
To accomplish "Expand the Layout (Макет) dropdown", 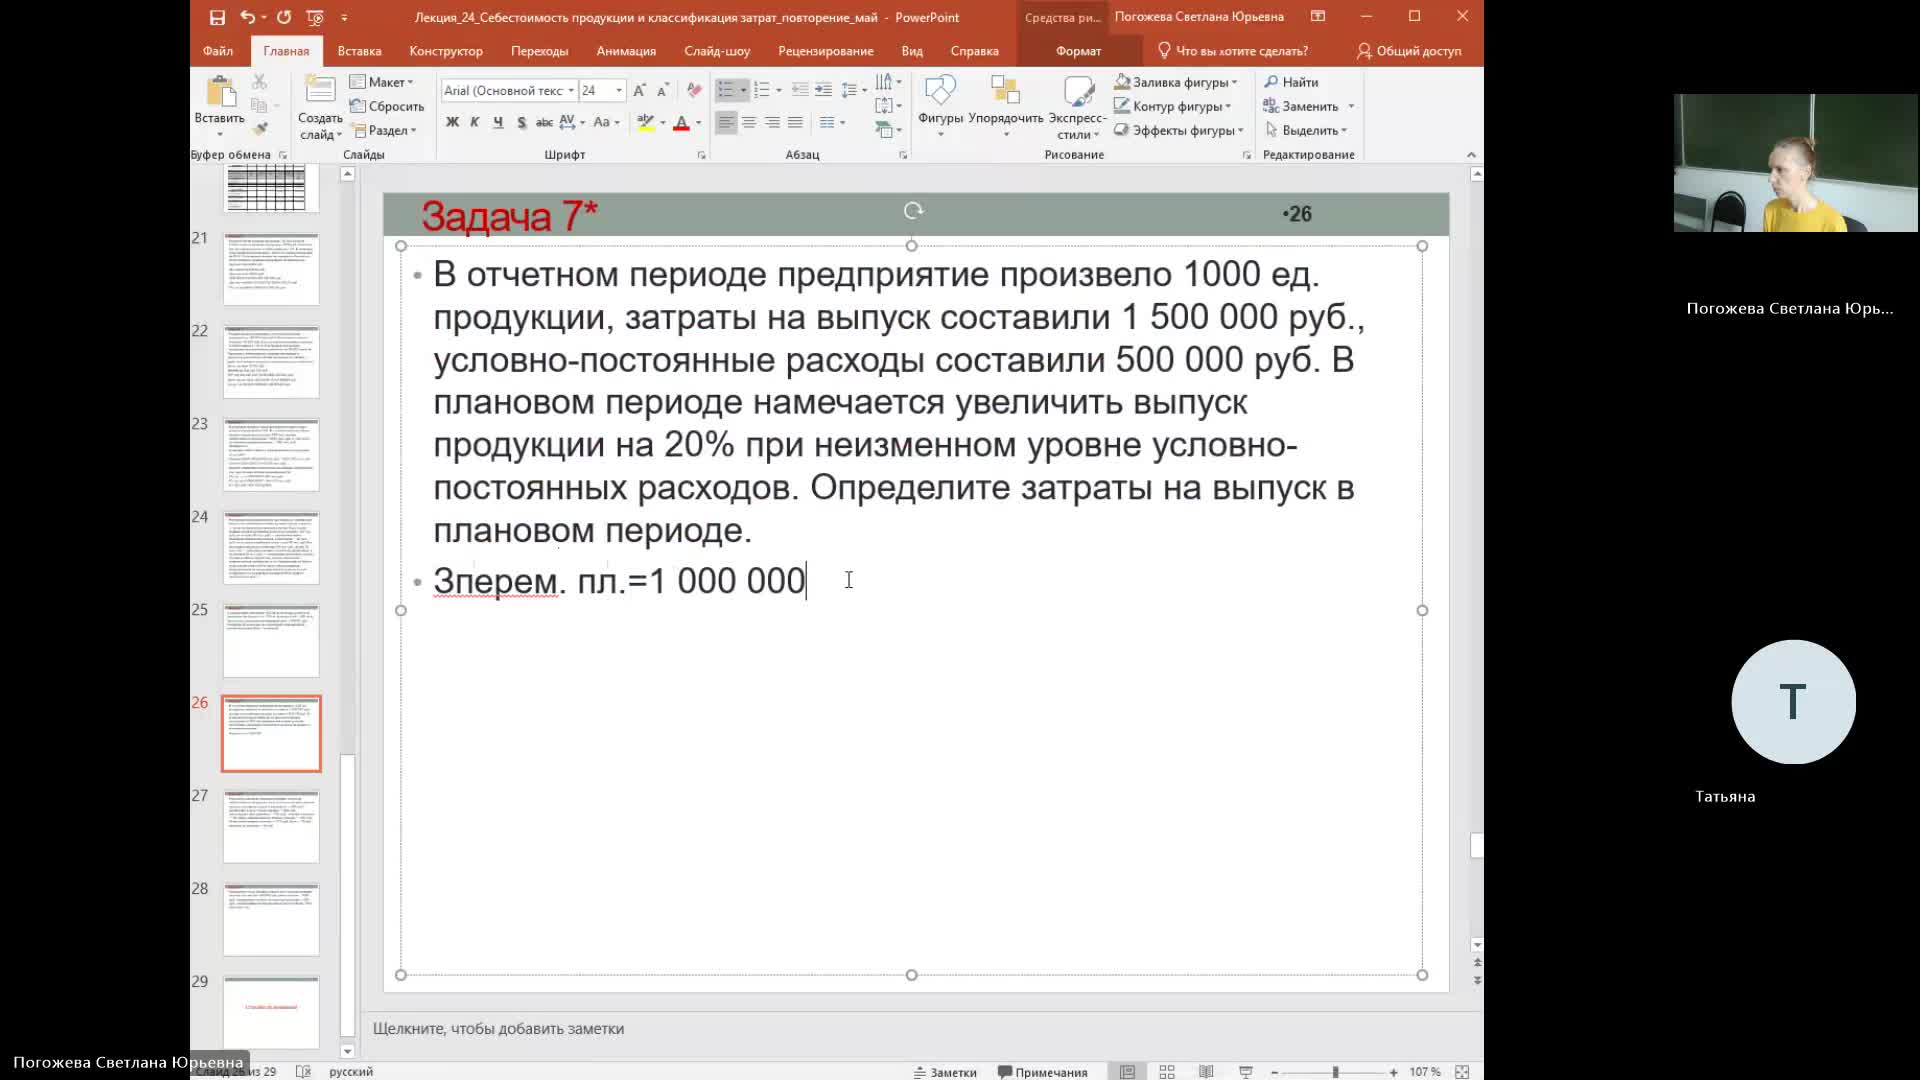I will tap(382, 82).
